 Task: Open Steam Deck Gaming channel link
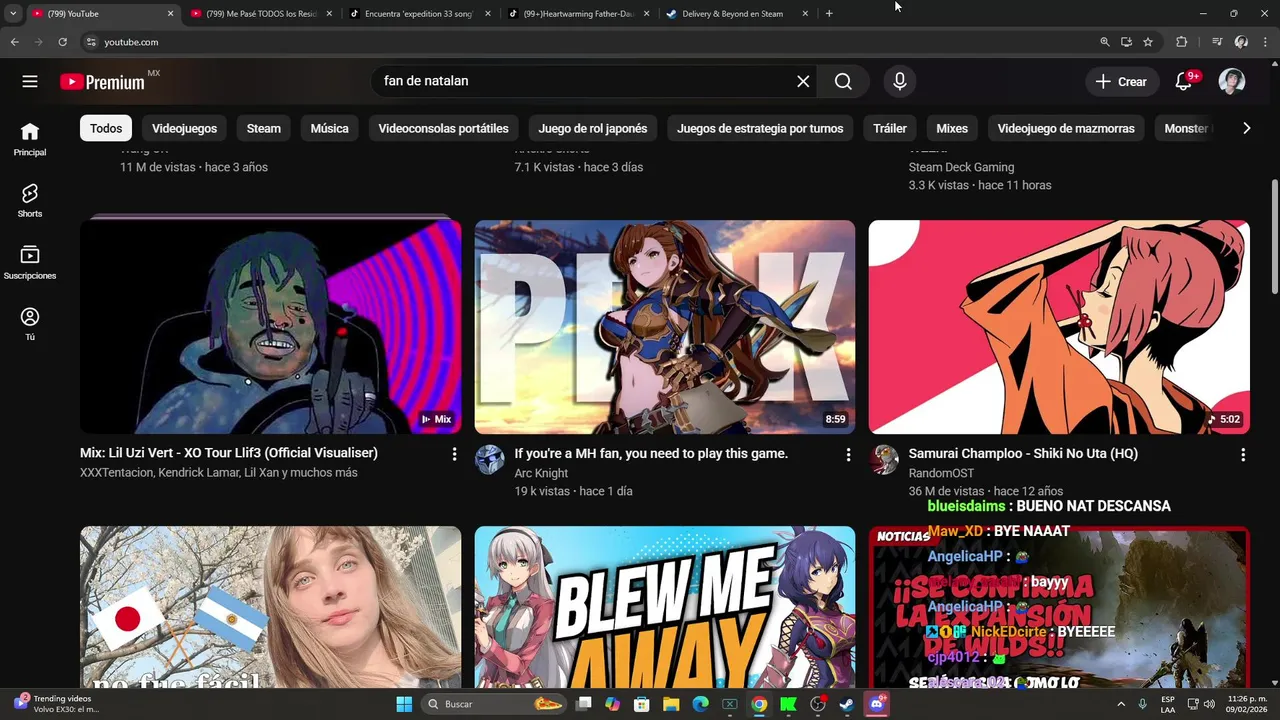(961, 167)
